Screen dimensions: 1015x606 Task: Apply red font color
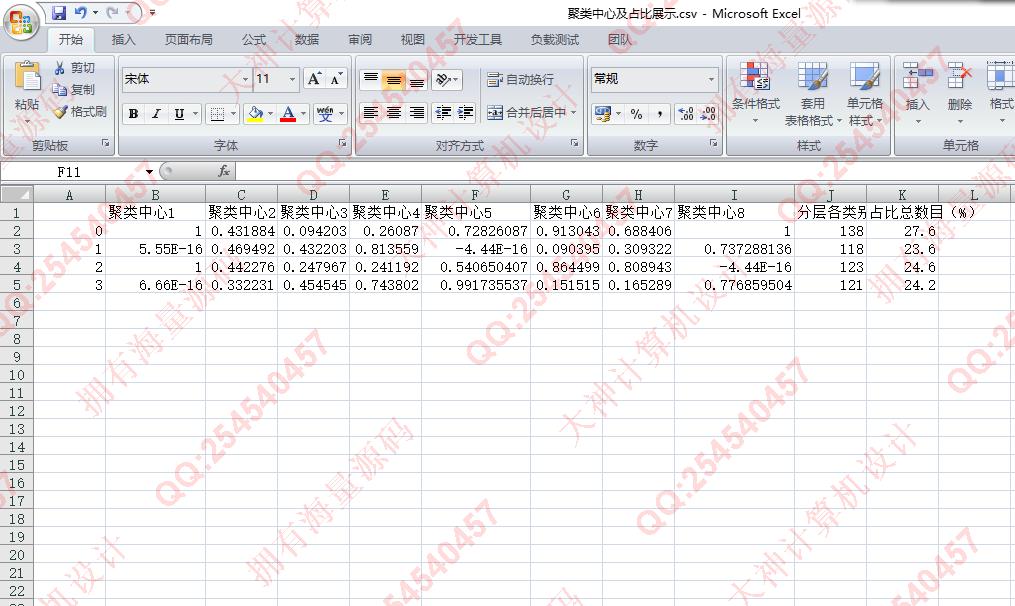288,114
